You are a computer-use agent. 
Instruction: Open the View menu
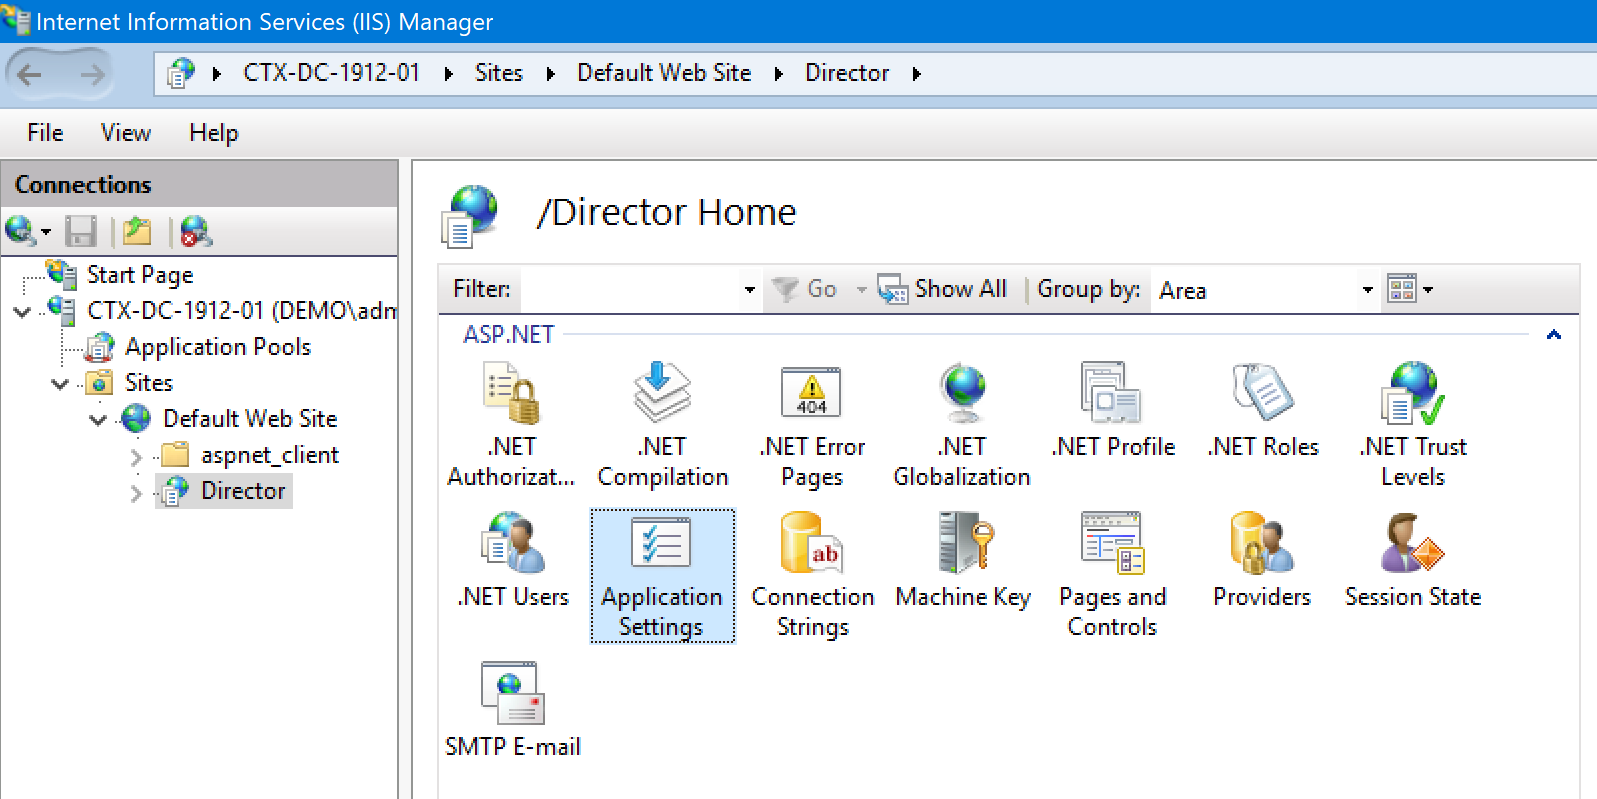point(125,133)
